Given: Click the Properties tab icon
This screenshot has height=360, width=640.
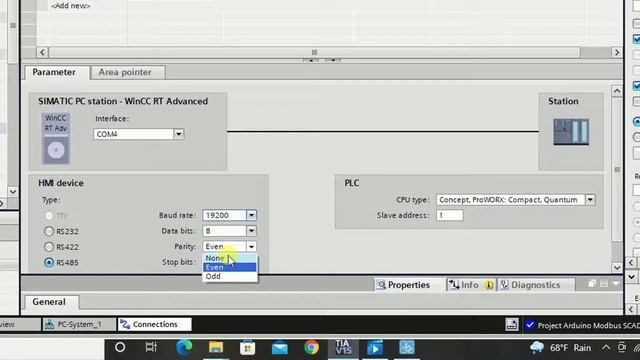Looking at the screenshot, I should coord(381,285).
